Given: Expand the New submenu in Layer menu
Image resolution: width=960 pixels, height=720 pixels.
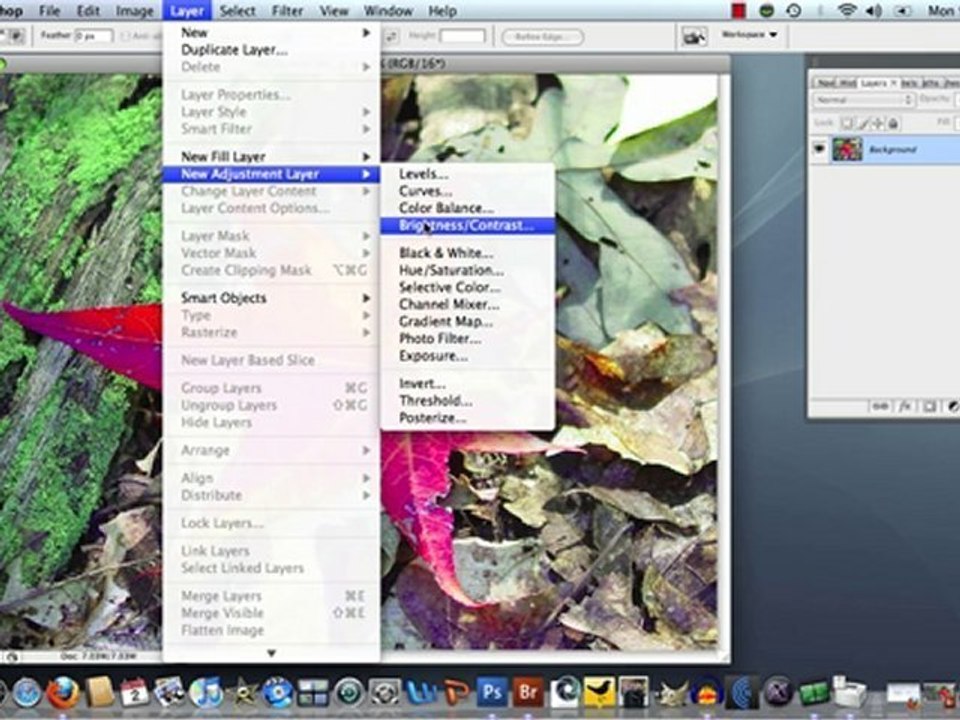Looking at the screenshot, I should coord(271,33).
